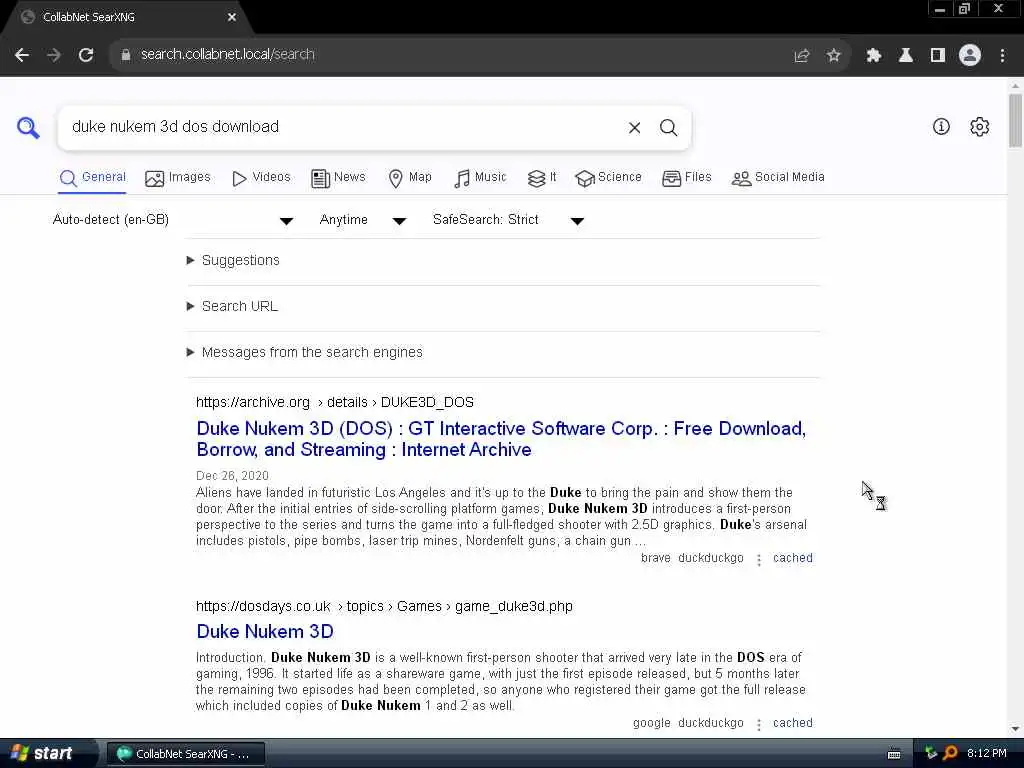1024x768 pixels.
Task: Reload the search page
Action: tap(86, 55)
